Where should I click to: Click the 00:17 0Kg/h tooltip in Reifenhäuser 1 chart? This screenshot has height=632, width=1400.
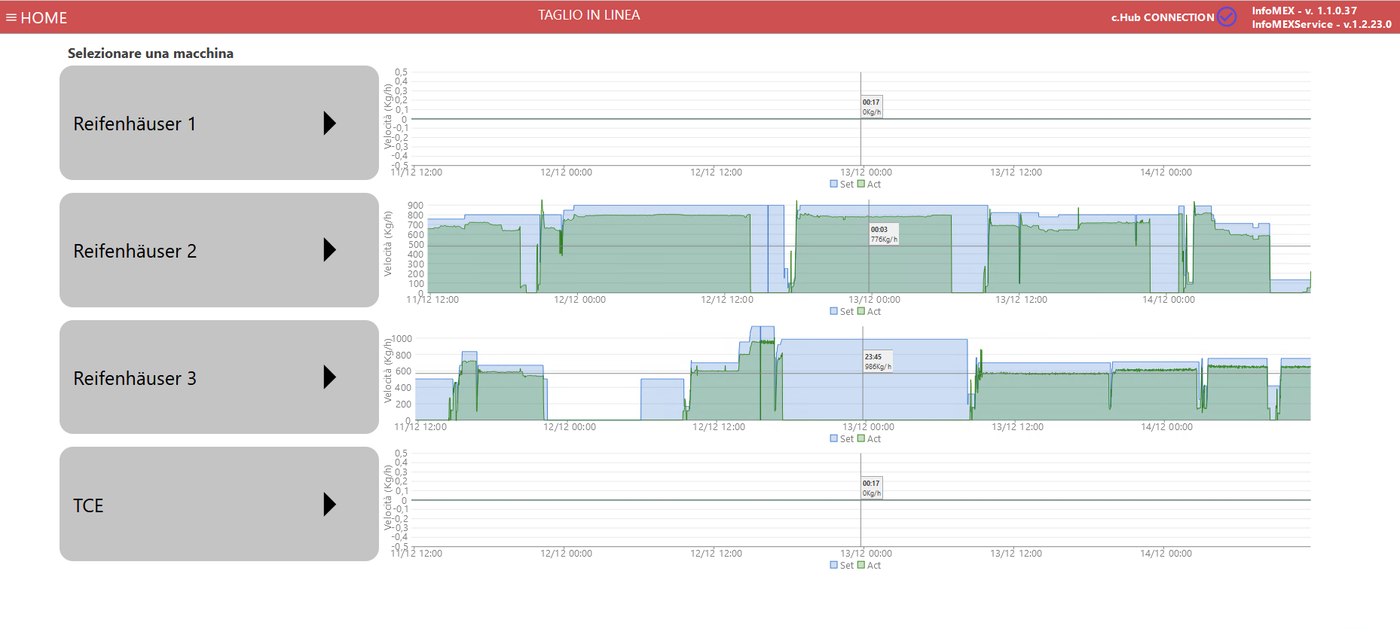pos(871,107)
